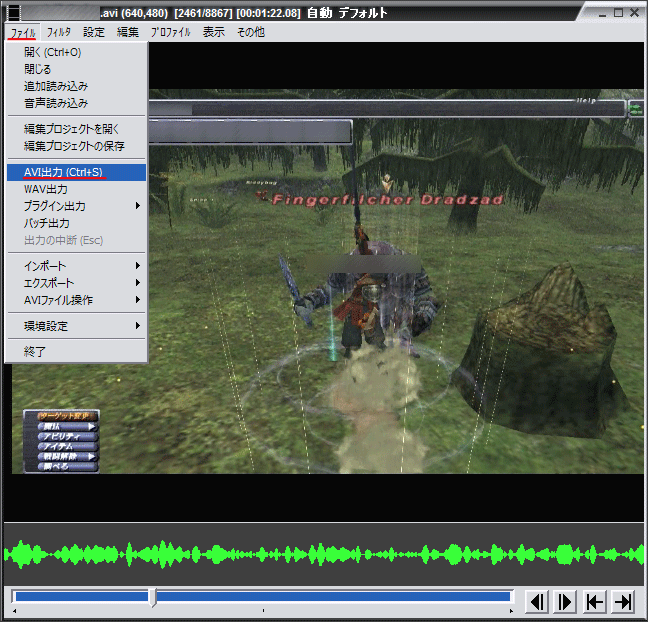Viewport: 648px width, 622px height.
Task: Expand the エクスポート submenu
Action: click(x=76, y=283)
